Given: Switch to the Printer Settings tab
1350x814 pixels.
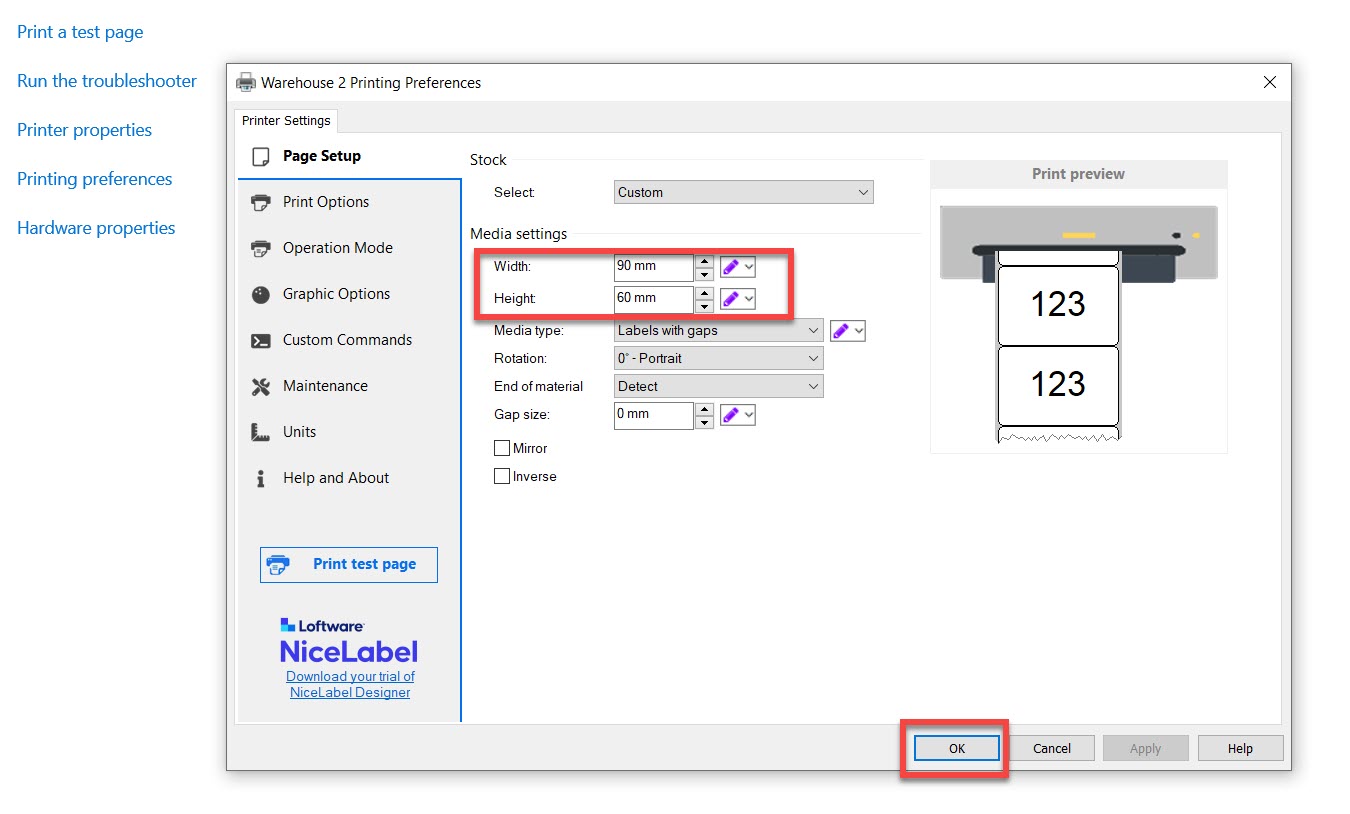Looking at the screenshot, I should click(286, 121).
